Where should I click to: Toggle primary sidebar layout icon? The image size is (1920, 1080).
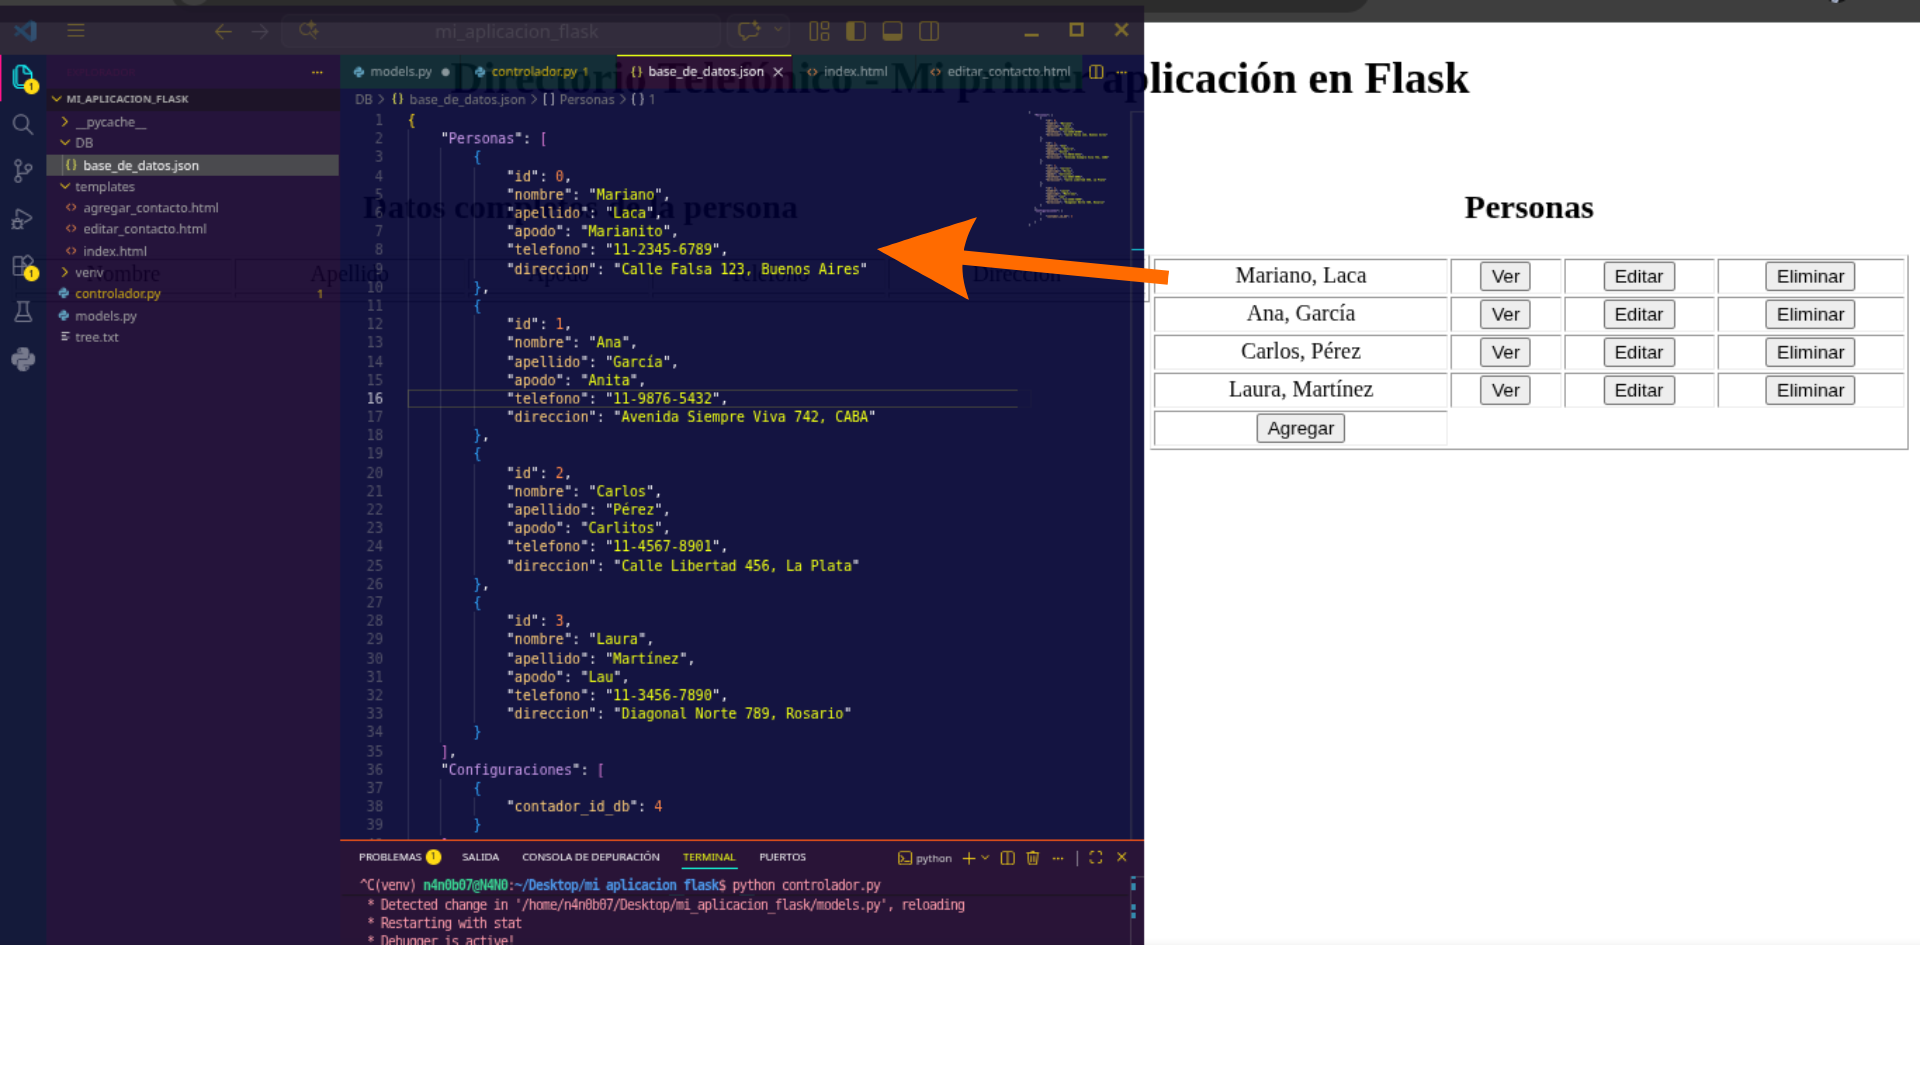pos(856,31)
